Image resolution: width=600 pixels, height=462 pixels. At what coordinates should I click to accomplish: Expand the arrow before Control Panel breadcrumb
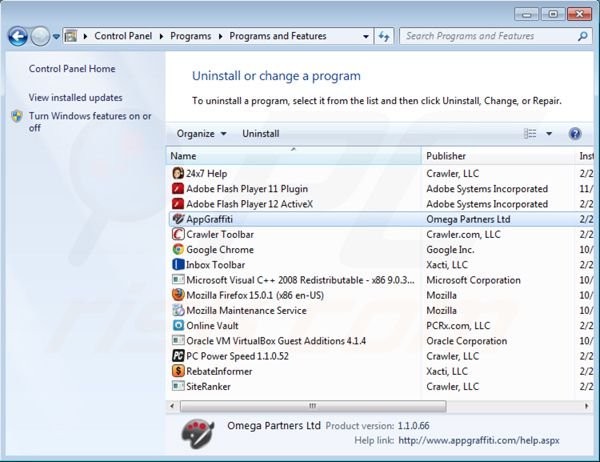pos(85,36)
